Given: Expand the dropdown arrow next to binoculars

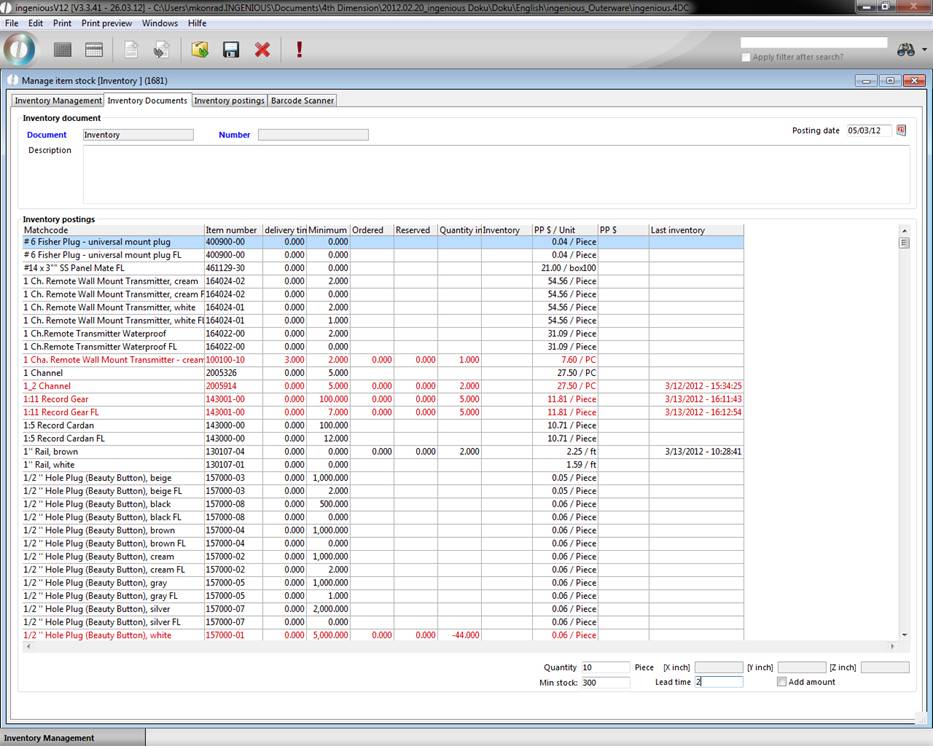Looking at the screenshot, I should (x=923, y=50).
